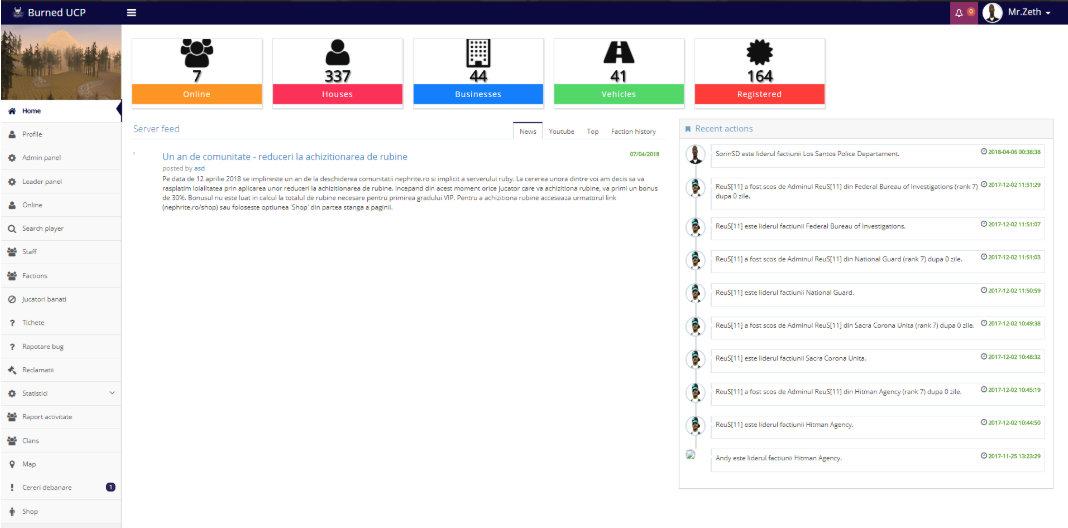
Task: Open the Top tab in Server feed
Action: pos(593,131)
